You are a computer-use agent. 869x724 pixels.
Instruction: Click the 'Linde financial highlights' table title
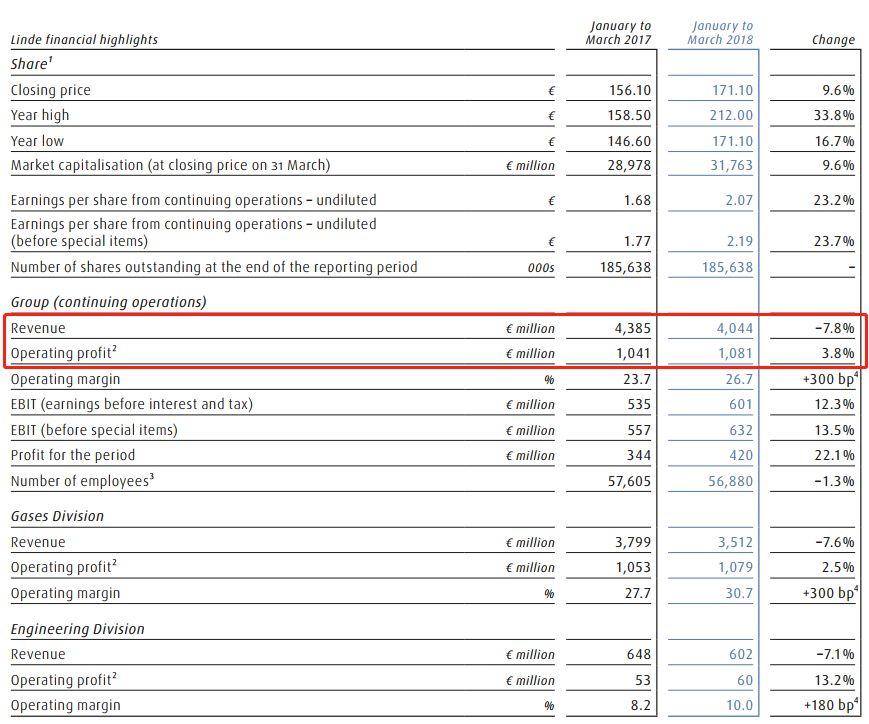pos(84,39)
